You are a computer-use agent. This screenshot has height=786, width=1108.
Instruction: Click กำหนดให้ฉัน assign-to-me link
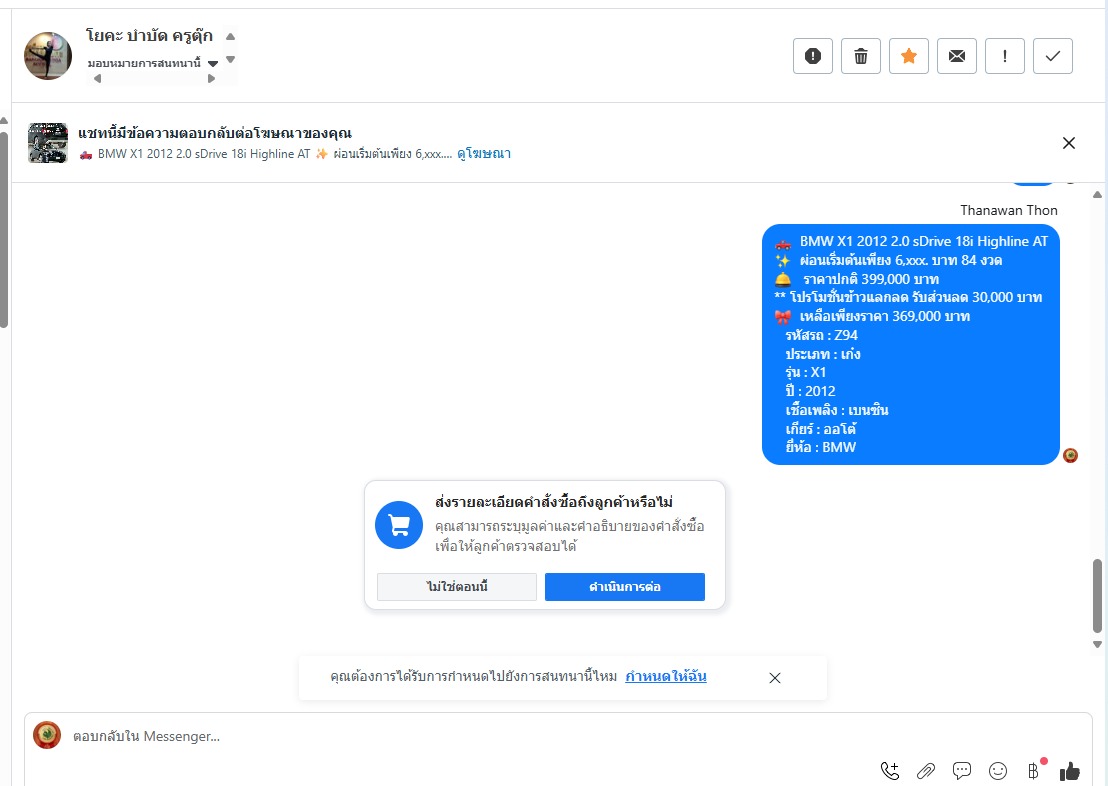coord(666,676)
